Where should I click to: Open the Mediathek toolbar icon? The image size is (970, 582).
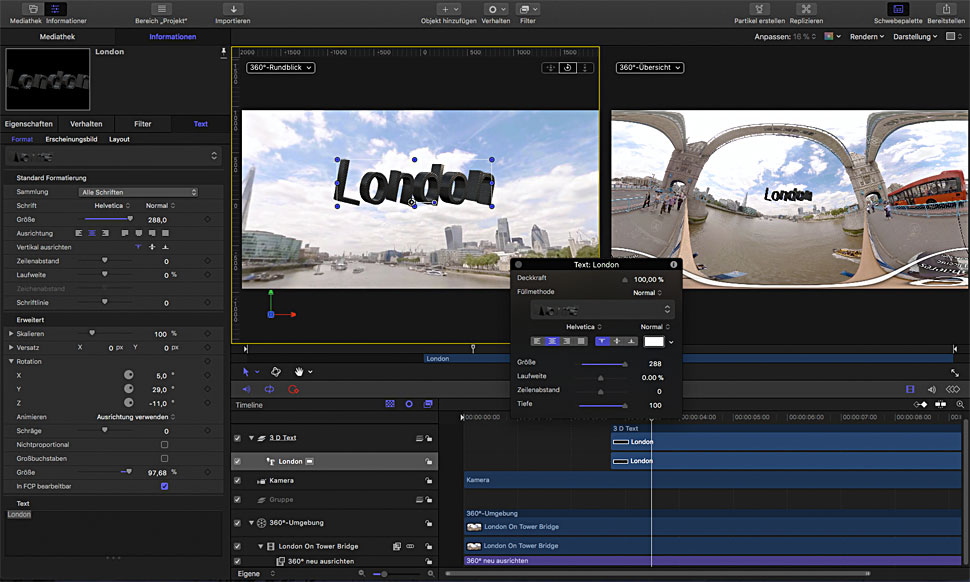[33, 9]
